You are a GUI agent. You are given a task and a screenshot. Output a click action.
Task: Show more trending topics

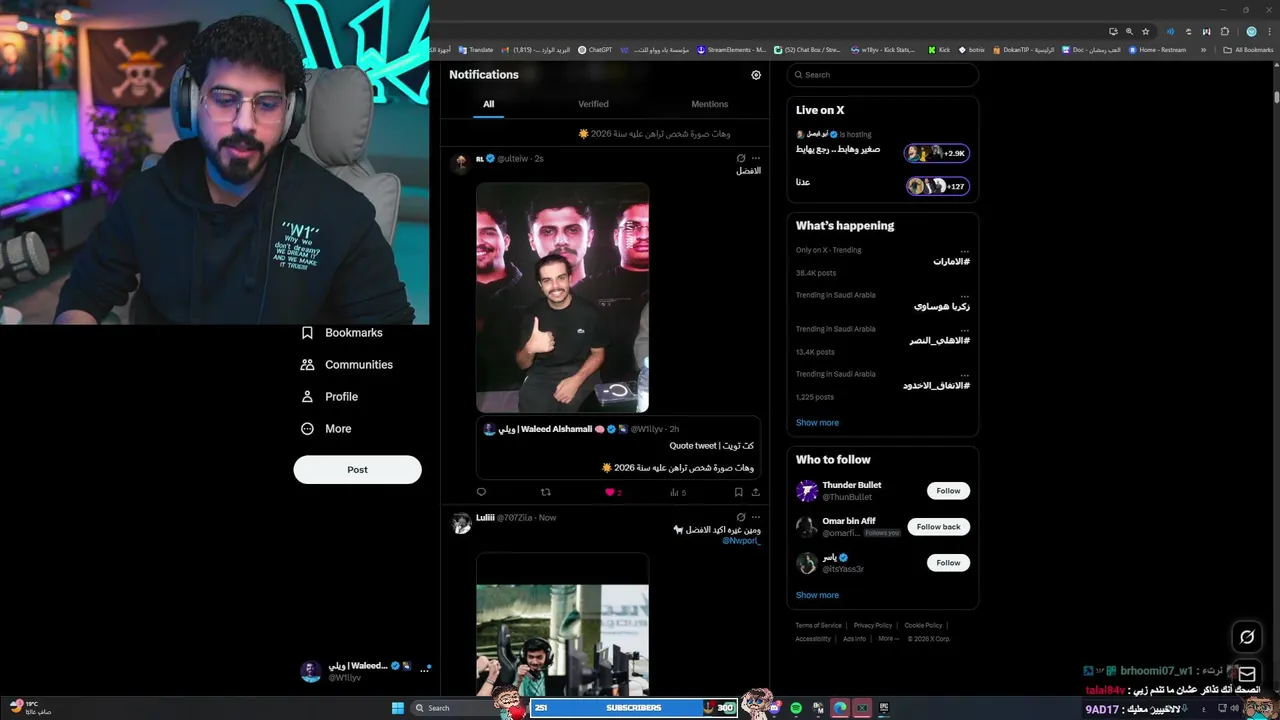[x=817, y=423]
